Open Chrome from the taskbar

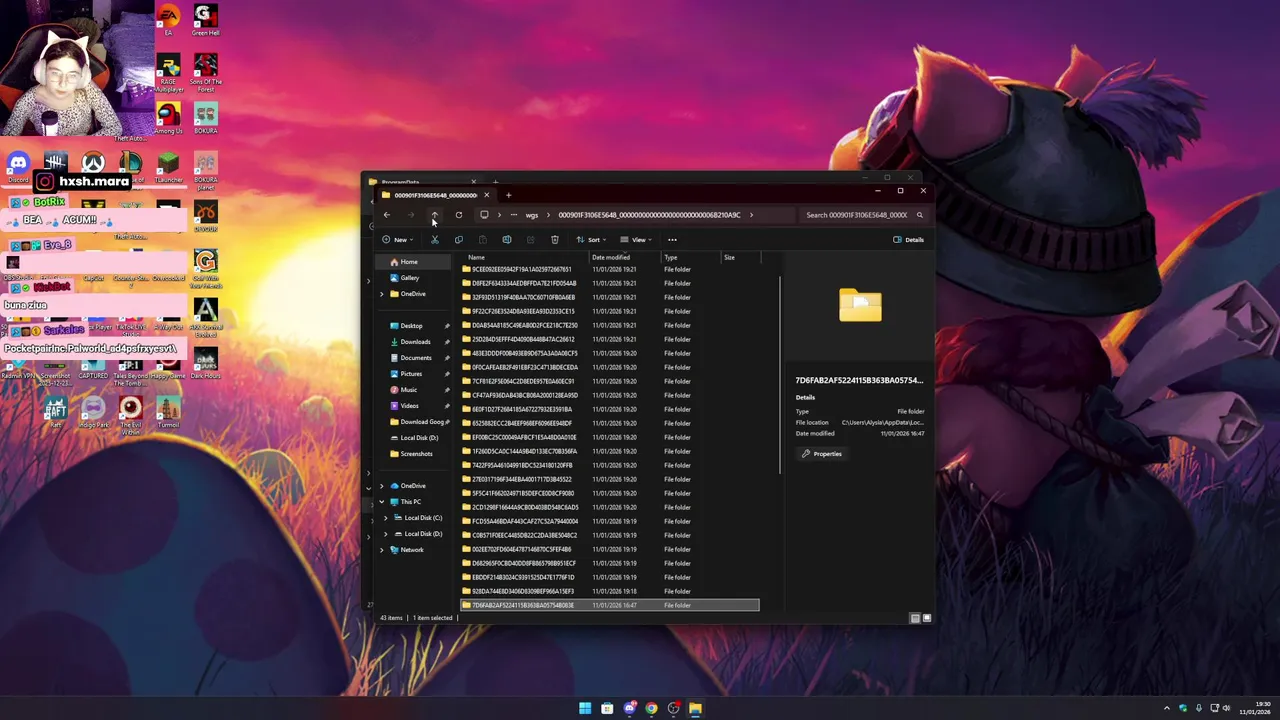tap(651, 708)
